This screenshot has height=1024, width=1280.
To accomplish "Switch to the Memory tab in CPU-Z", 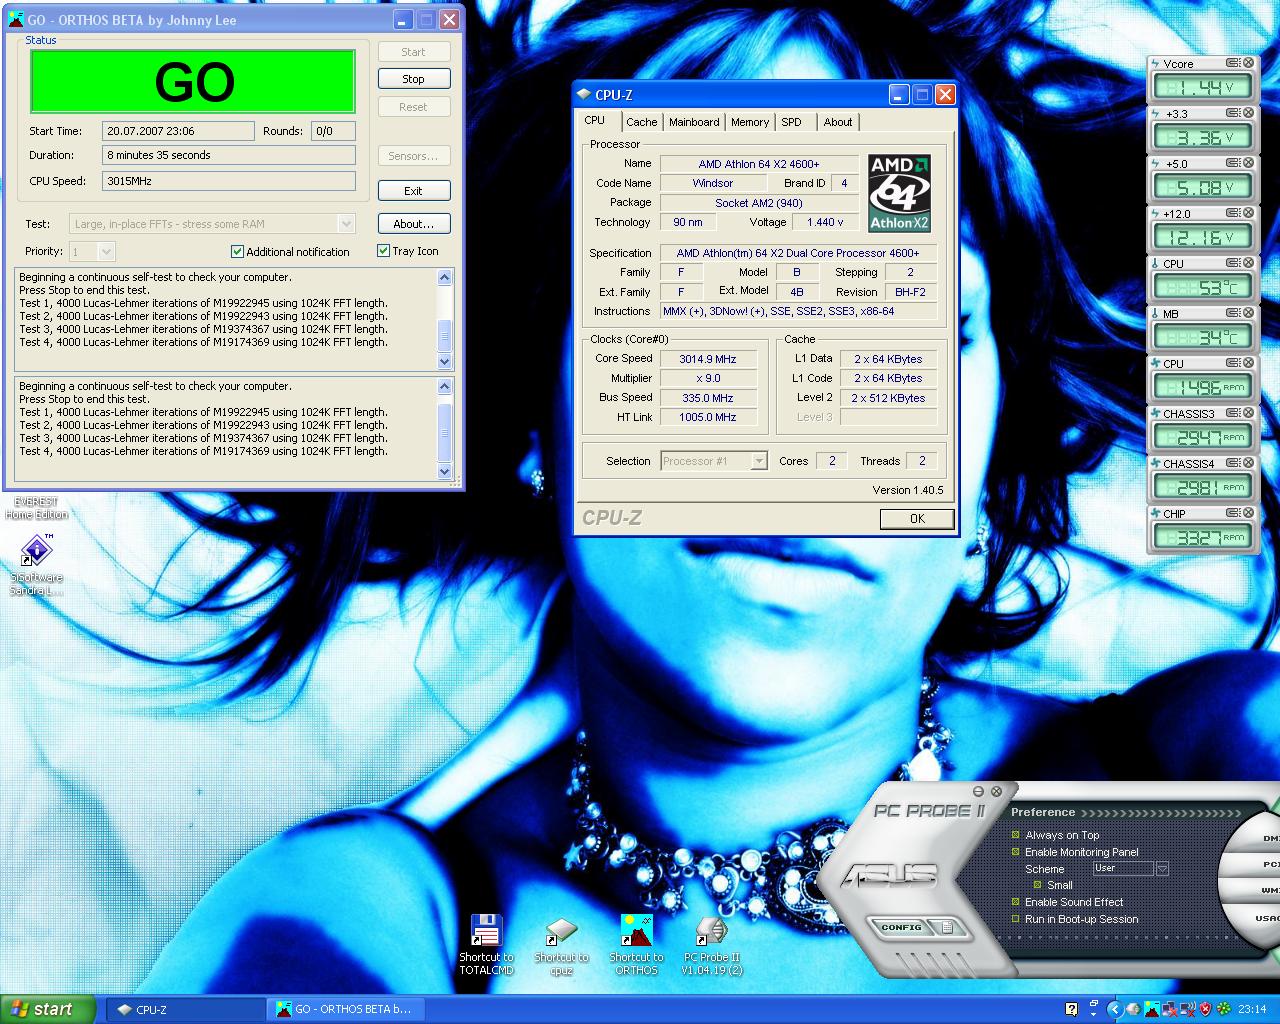I will [x=749, y=122].
